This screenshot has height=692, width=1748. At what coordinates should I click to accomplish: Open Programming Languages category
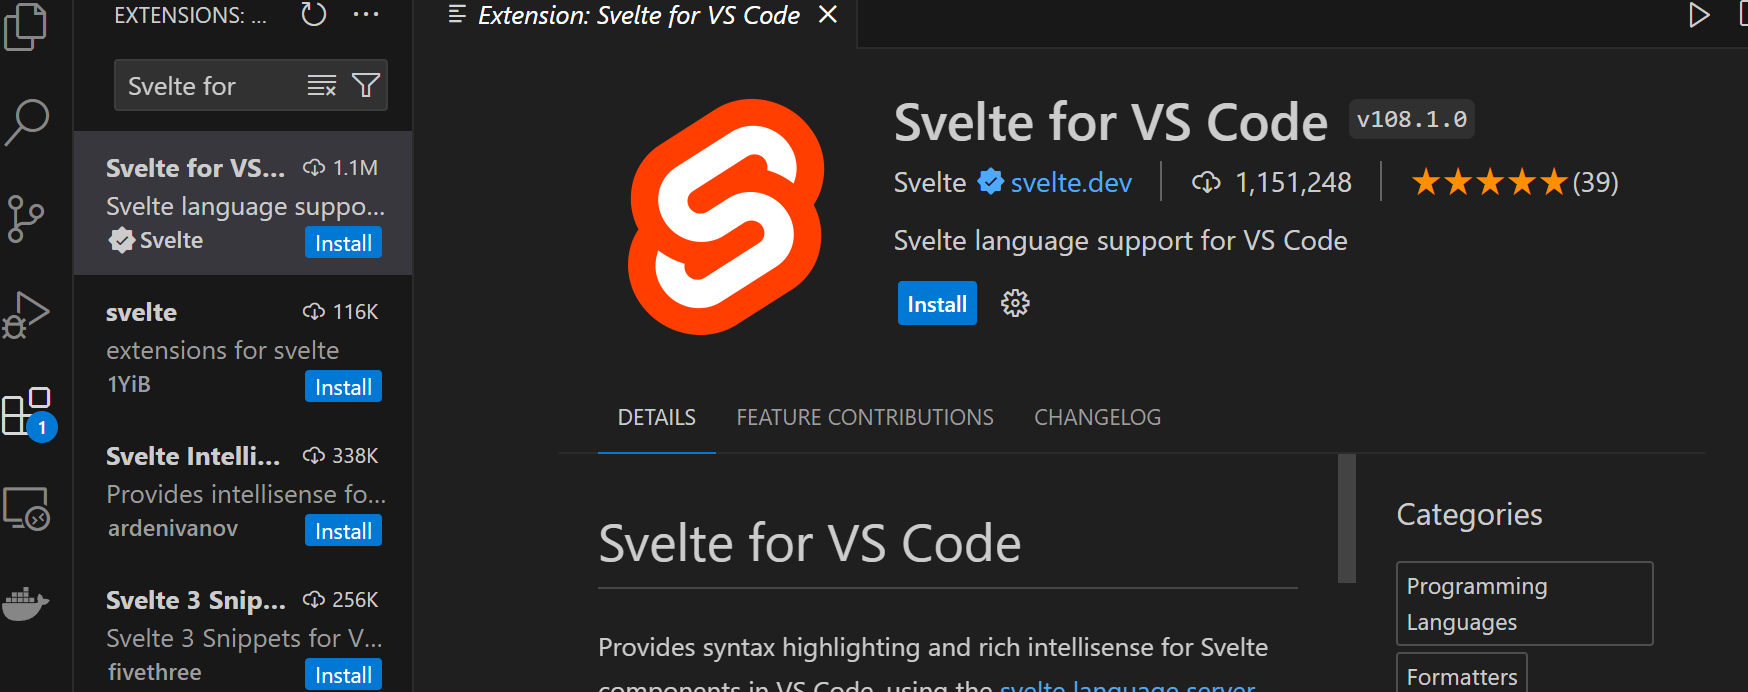pyautogui.click(x=1524, y=604)
